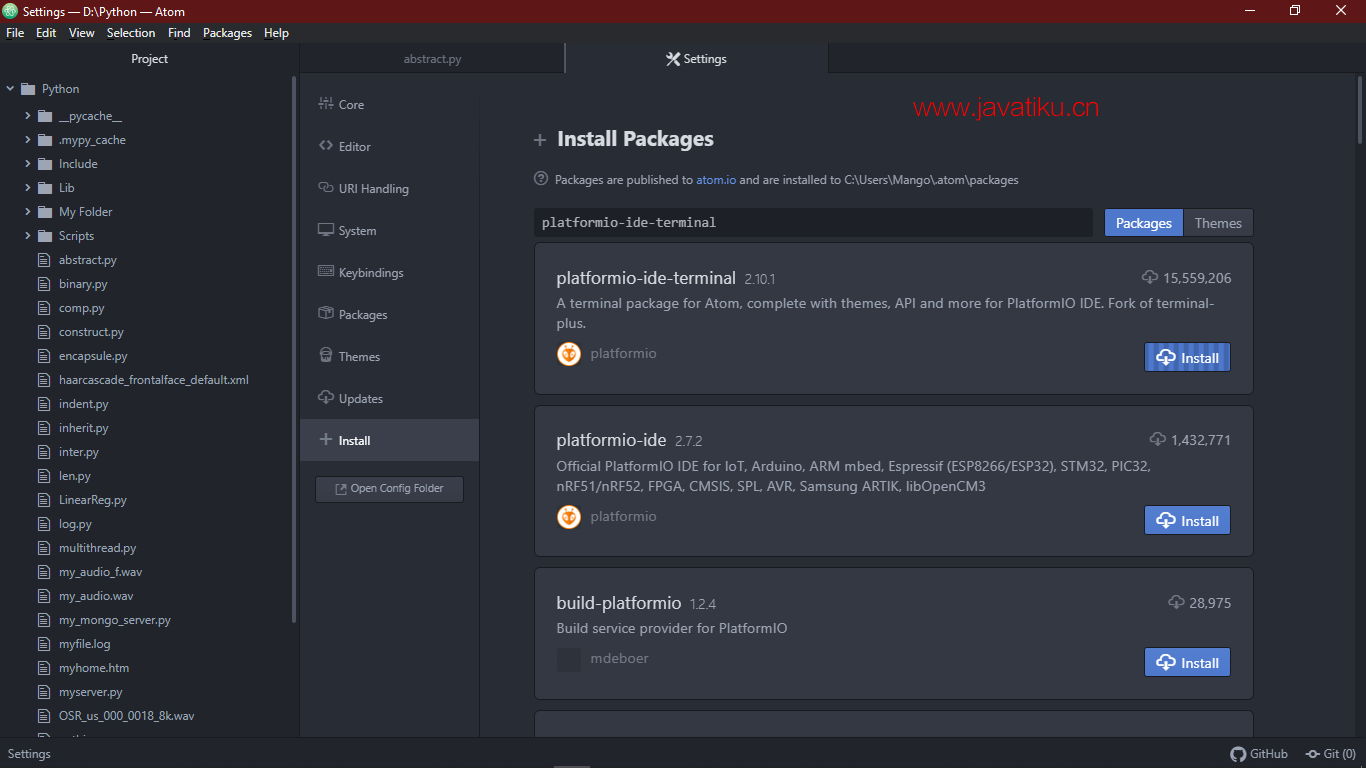Click the settings panel vertical scrollbar
Image resolution: width=1366 pixels, height=768 pixels.
(1360, 110)
